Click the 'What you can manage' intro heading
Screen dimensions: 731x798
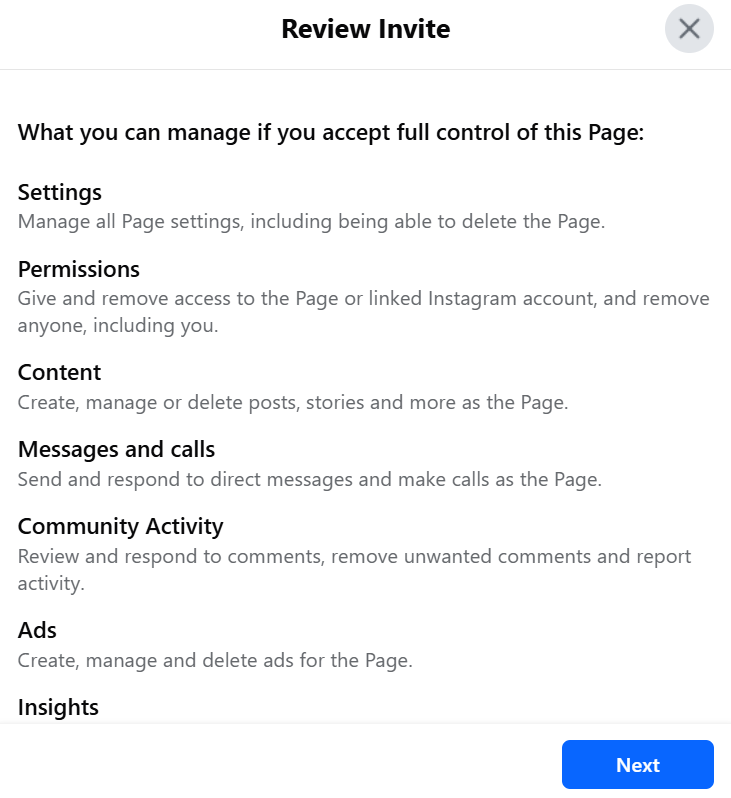click(331, 133)
